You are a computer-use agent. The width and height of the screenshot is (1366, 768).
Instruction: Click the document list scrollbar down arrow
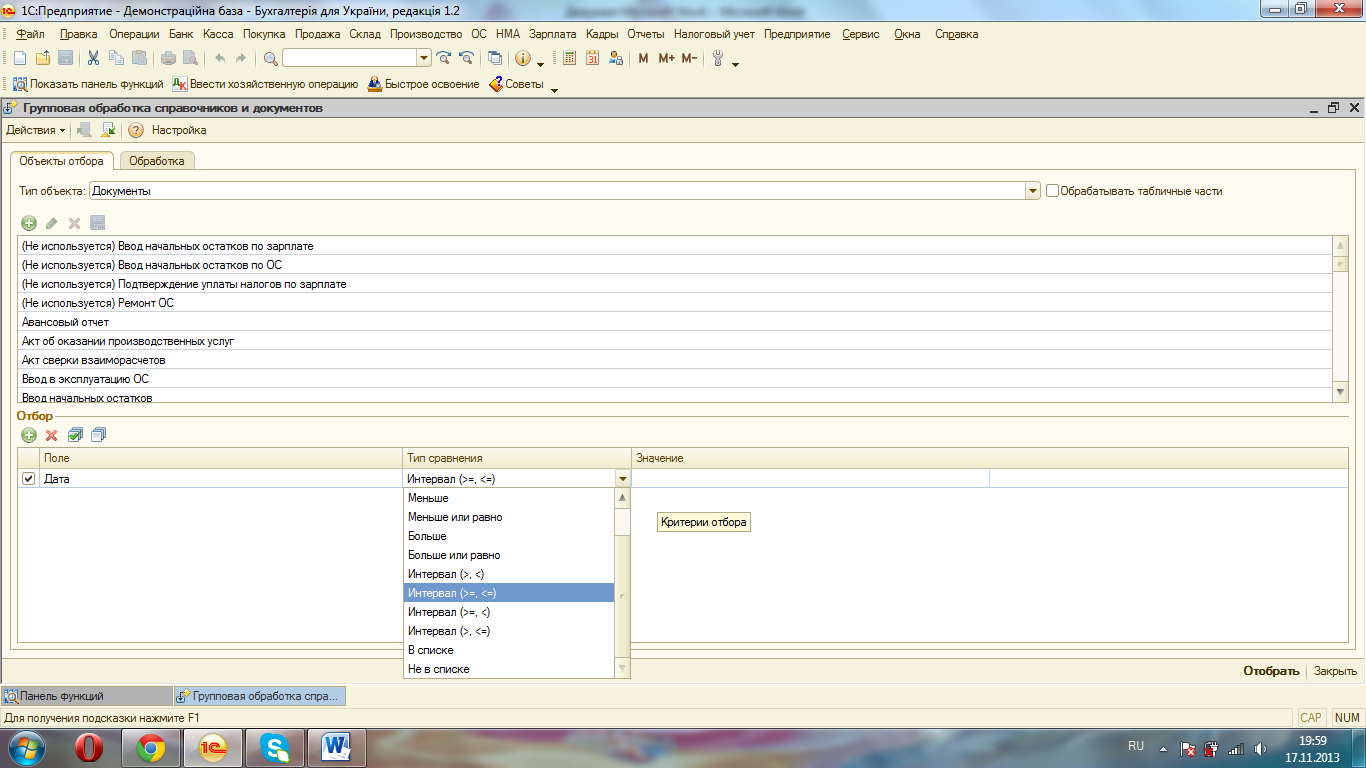[1341, 393]
